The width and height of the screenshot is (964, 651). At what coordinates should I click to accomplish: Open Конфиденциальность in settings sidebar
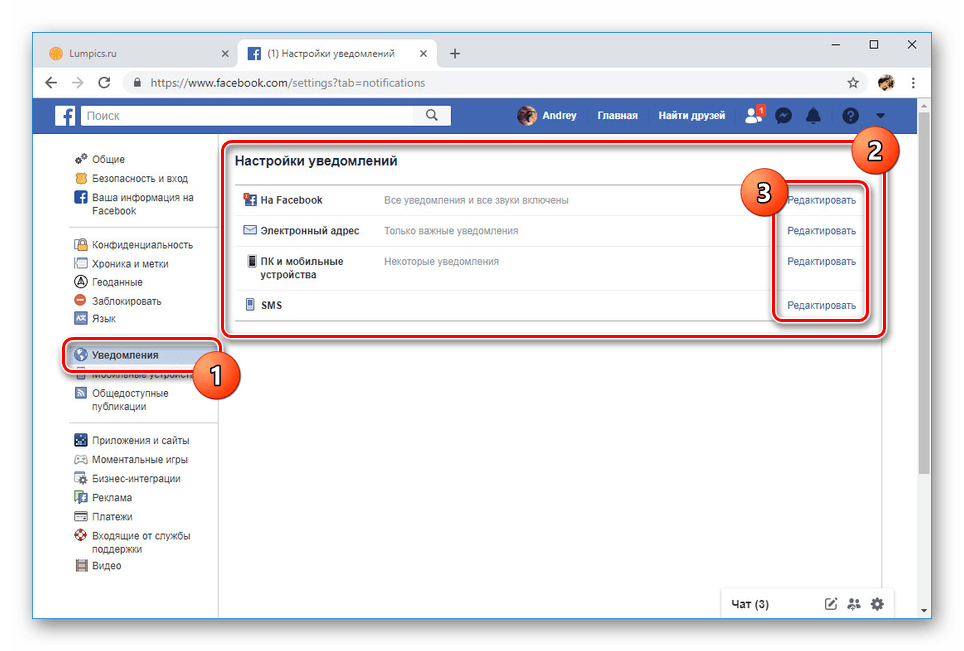[142, 245]
